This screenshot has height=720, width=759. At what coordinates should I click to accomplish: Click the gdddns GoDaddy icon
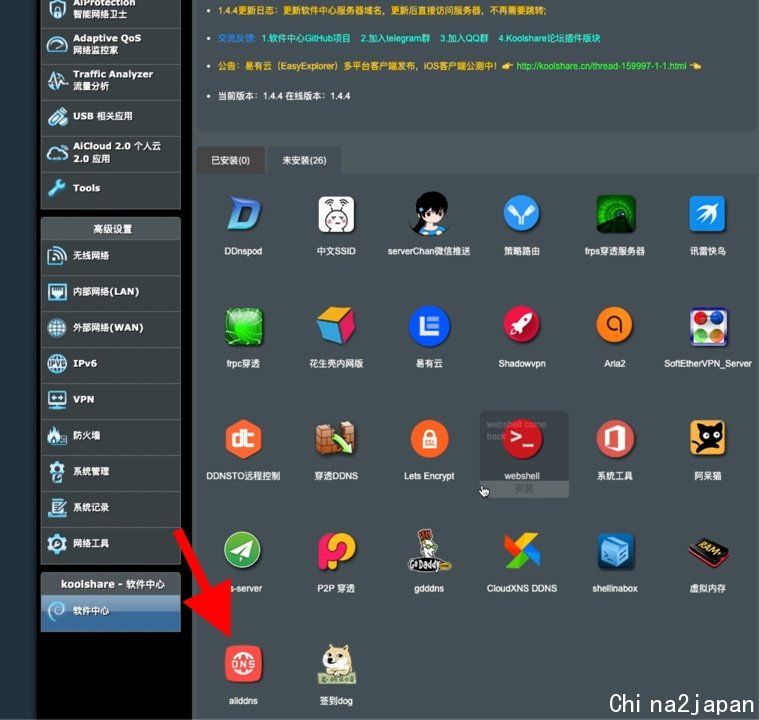pyautogui.click(x=429, y=551)
